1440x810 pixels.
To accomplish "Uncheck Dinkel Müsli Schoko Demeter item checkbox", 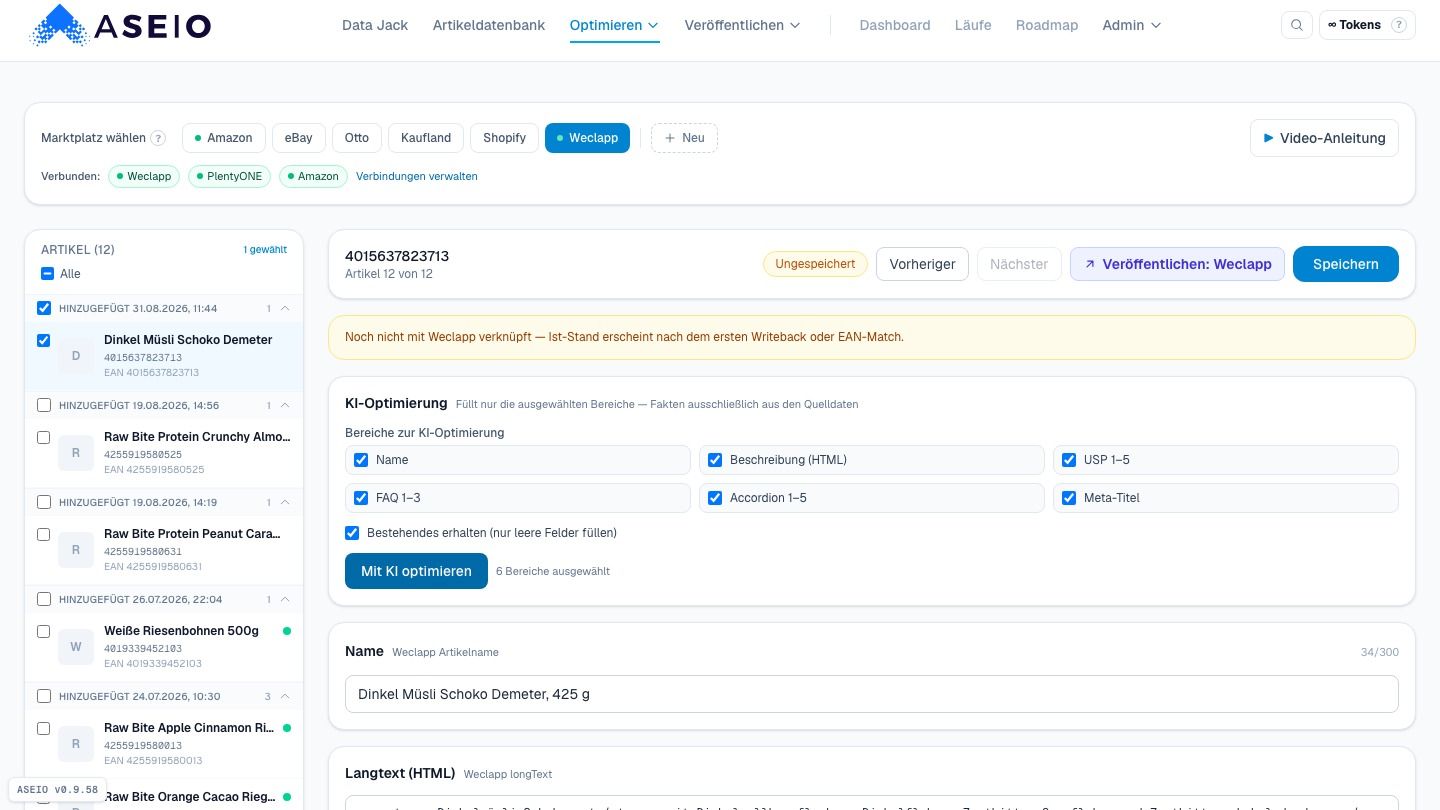I will coord(43,340).
